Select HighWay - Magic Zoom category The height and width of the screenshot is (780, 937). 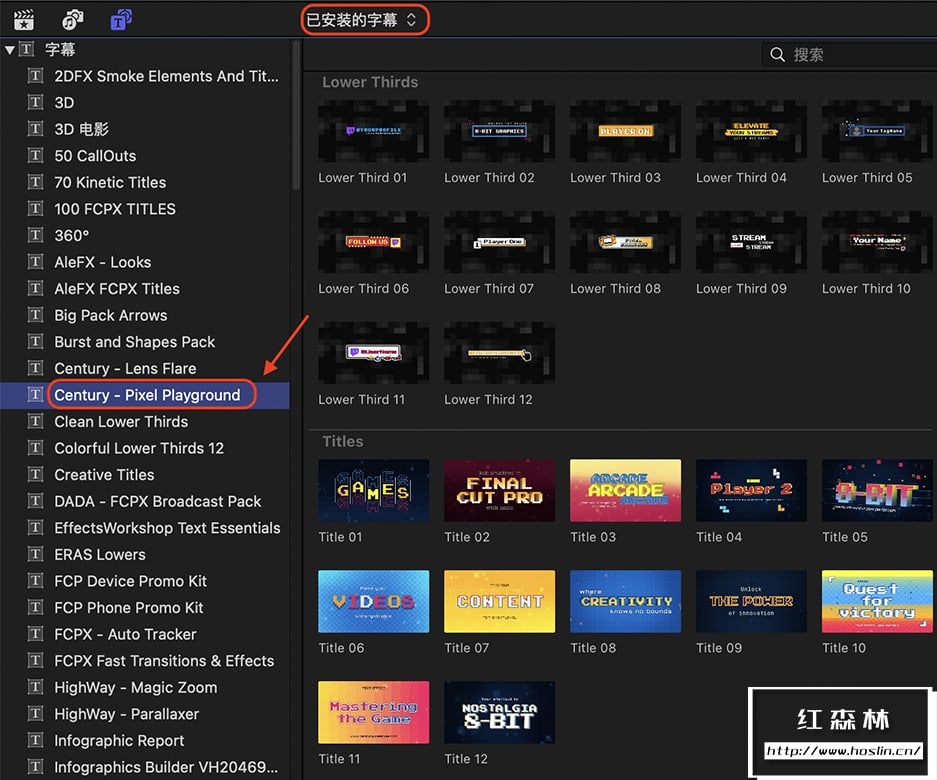pyautogui.click(x=145, y=688)
